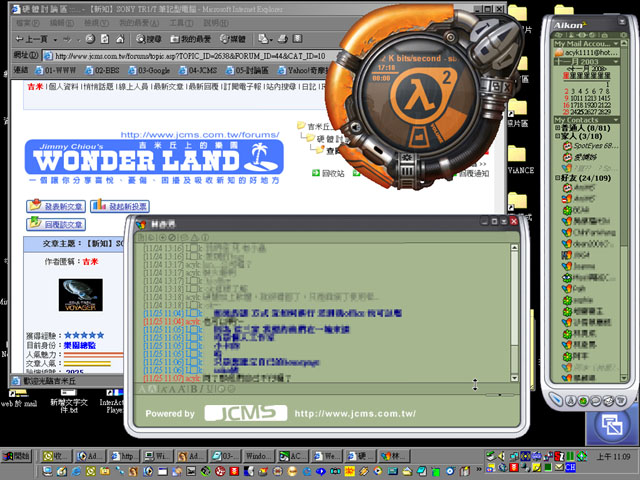Open the Tools (工具) menu in IE
640x480 pixels.
pyautogui.click(x=181, y=23)
